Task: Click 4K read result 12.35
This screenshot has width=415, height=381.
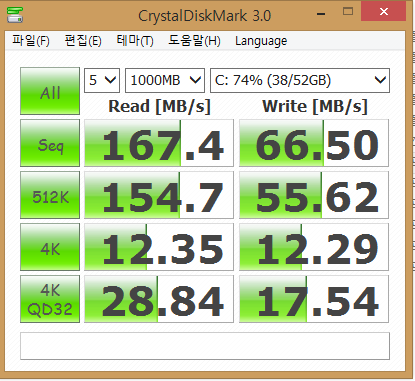Action: pos(159,247)
